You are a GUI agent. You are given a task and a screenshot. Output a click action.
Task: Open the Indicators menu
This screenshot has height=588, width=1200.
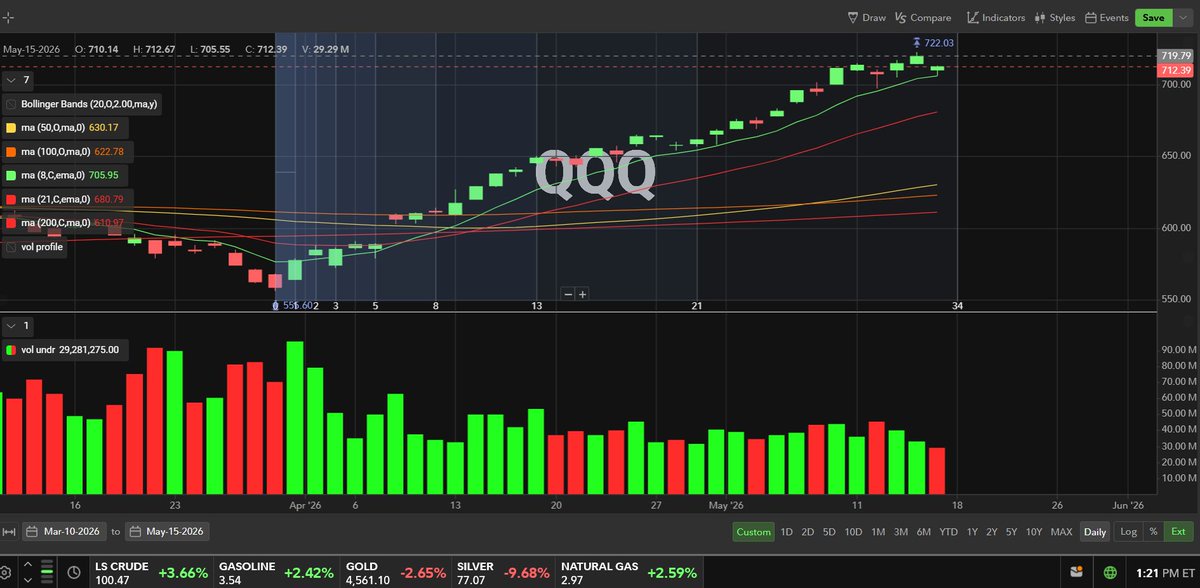(996, 17)
